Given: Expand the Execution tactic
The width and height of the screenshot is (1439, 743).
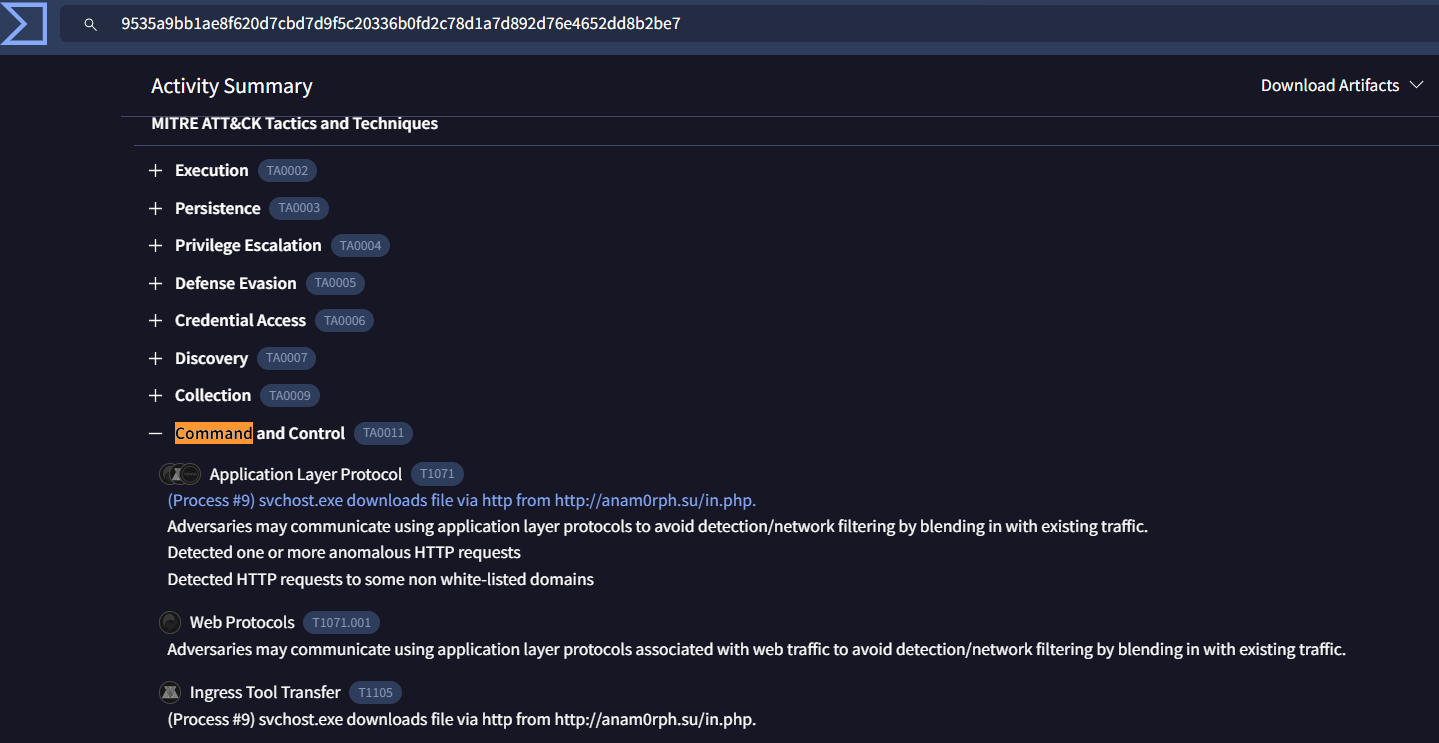Looking at the screenshot, I should (x=155, y=171).
